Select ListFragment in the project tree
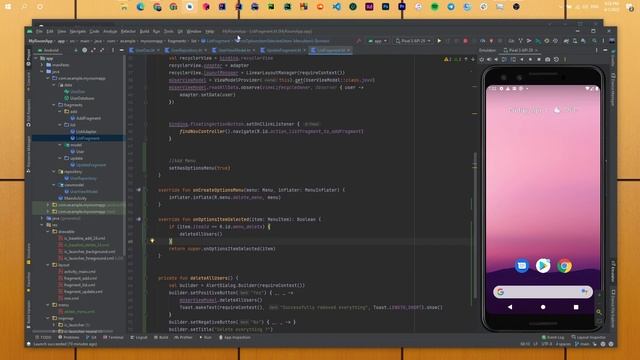Image resolution: width=640 pixels, height=360 pixels. 85,138
